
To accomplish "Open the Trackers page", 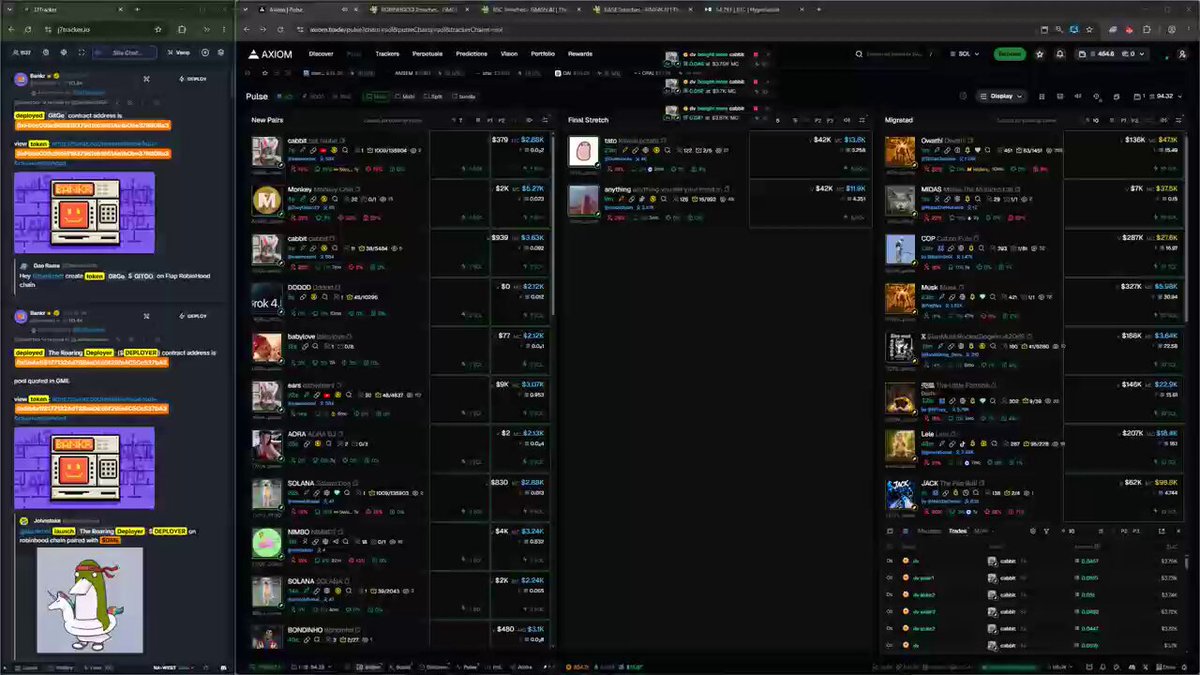I will click(x=387, y=54).
